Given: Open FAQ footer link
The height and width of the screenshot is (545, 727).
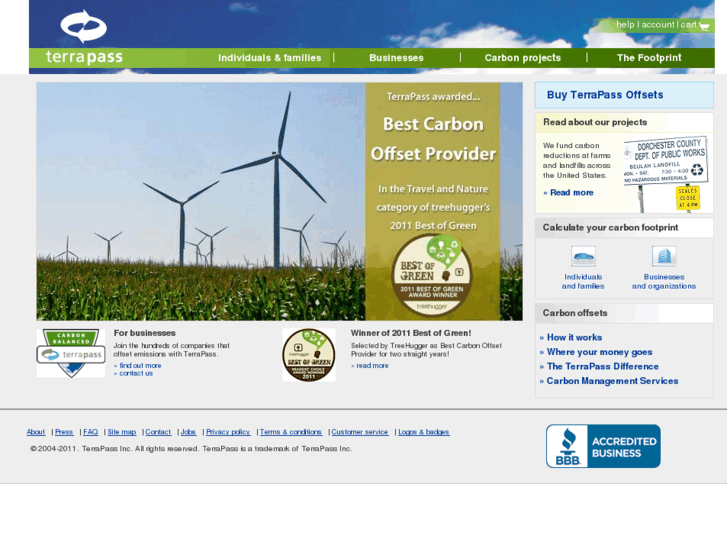Looking at the screenshot, I should [90, 432].
